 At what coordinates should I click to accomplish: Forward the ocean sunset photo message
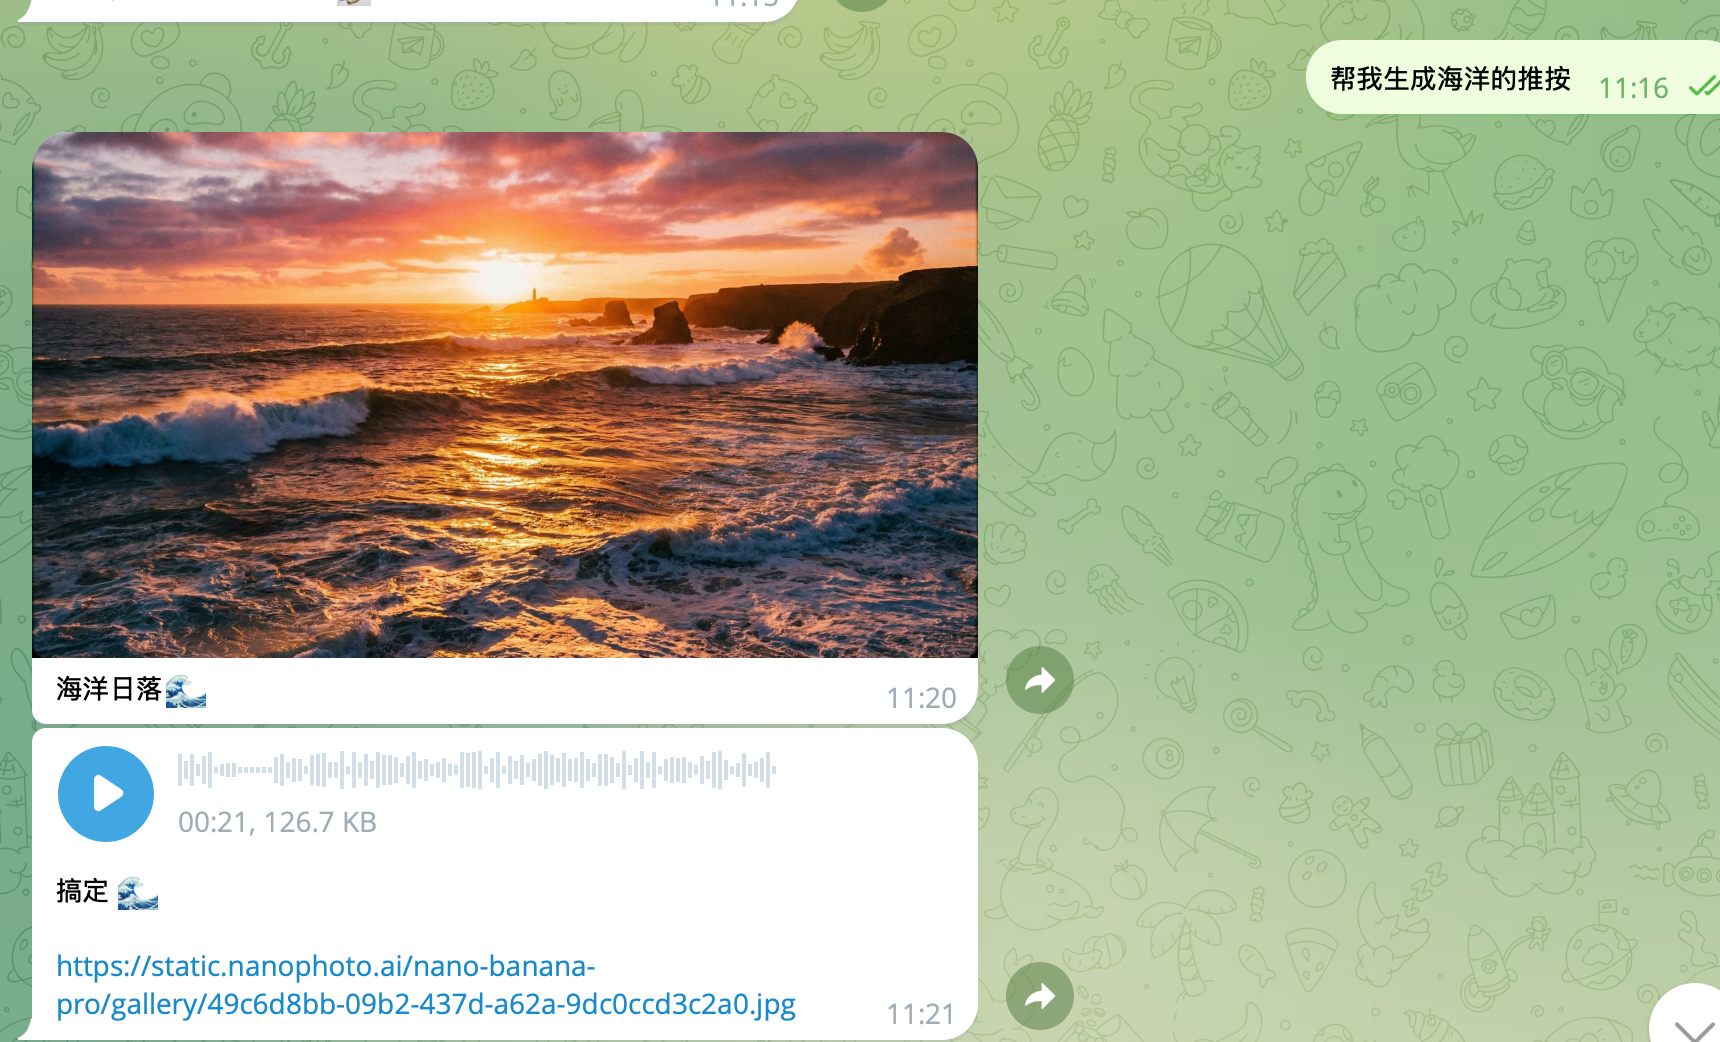click(x=1040, y=680)
